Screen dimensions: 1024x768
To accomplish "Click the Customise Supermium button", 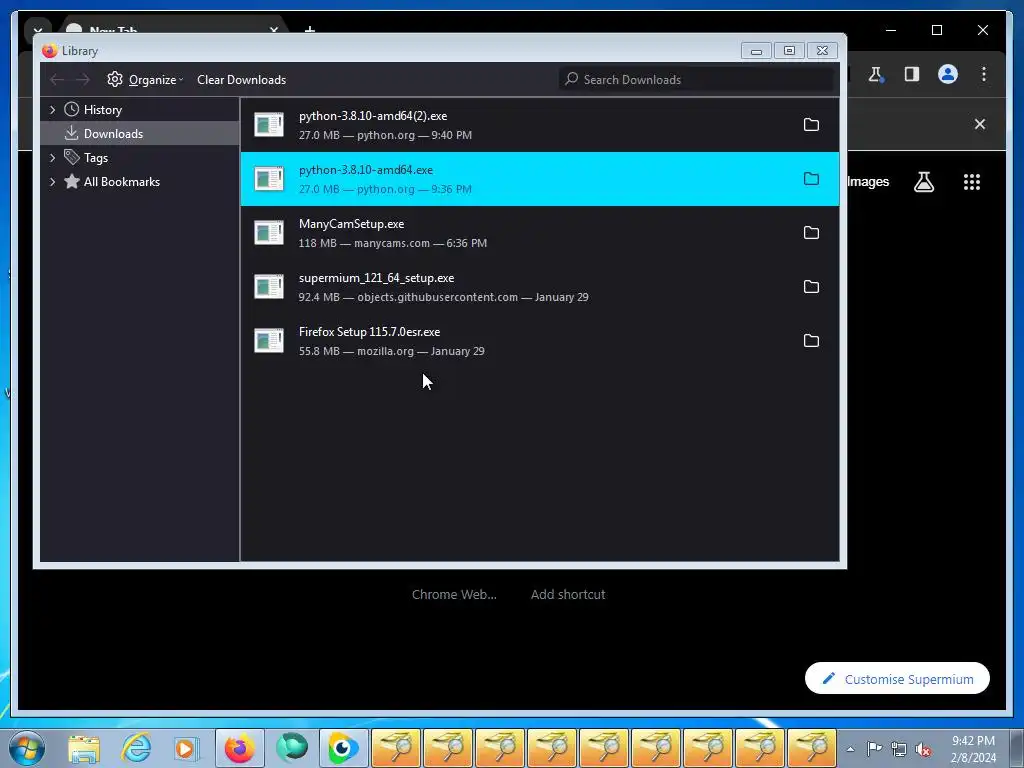I will click(x=897, y=679).
